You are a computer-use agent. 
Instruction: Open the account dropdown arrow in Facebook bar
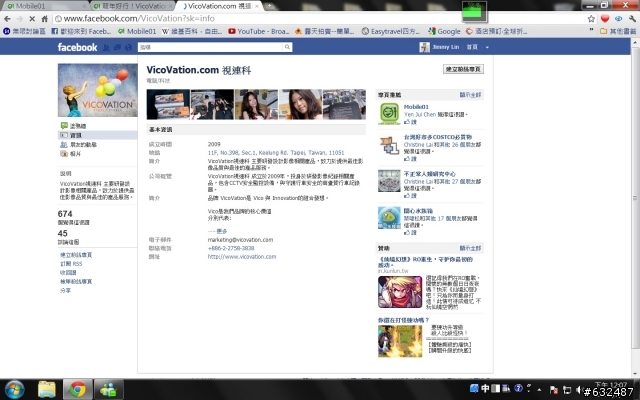[x=487, y=47]
